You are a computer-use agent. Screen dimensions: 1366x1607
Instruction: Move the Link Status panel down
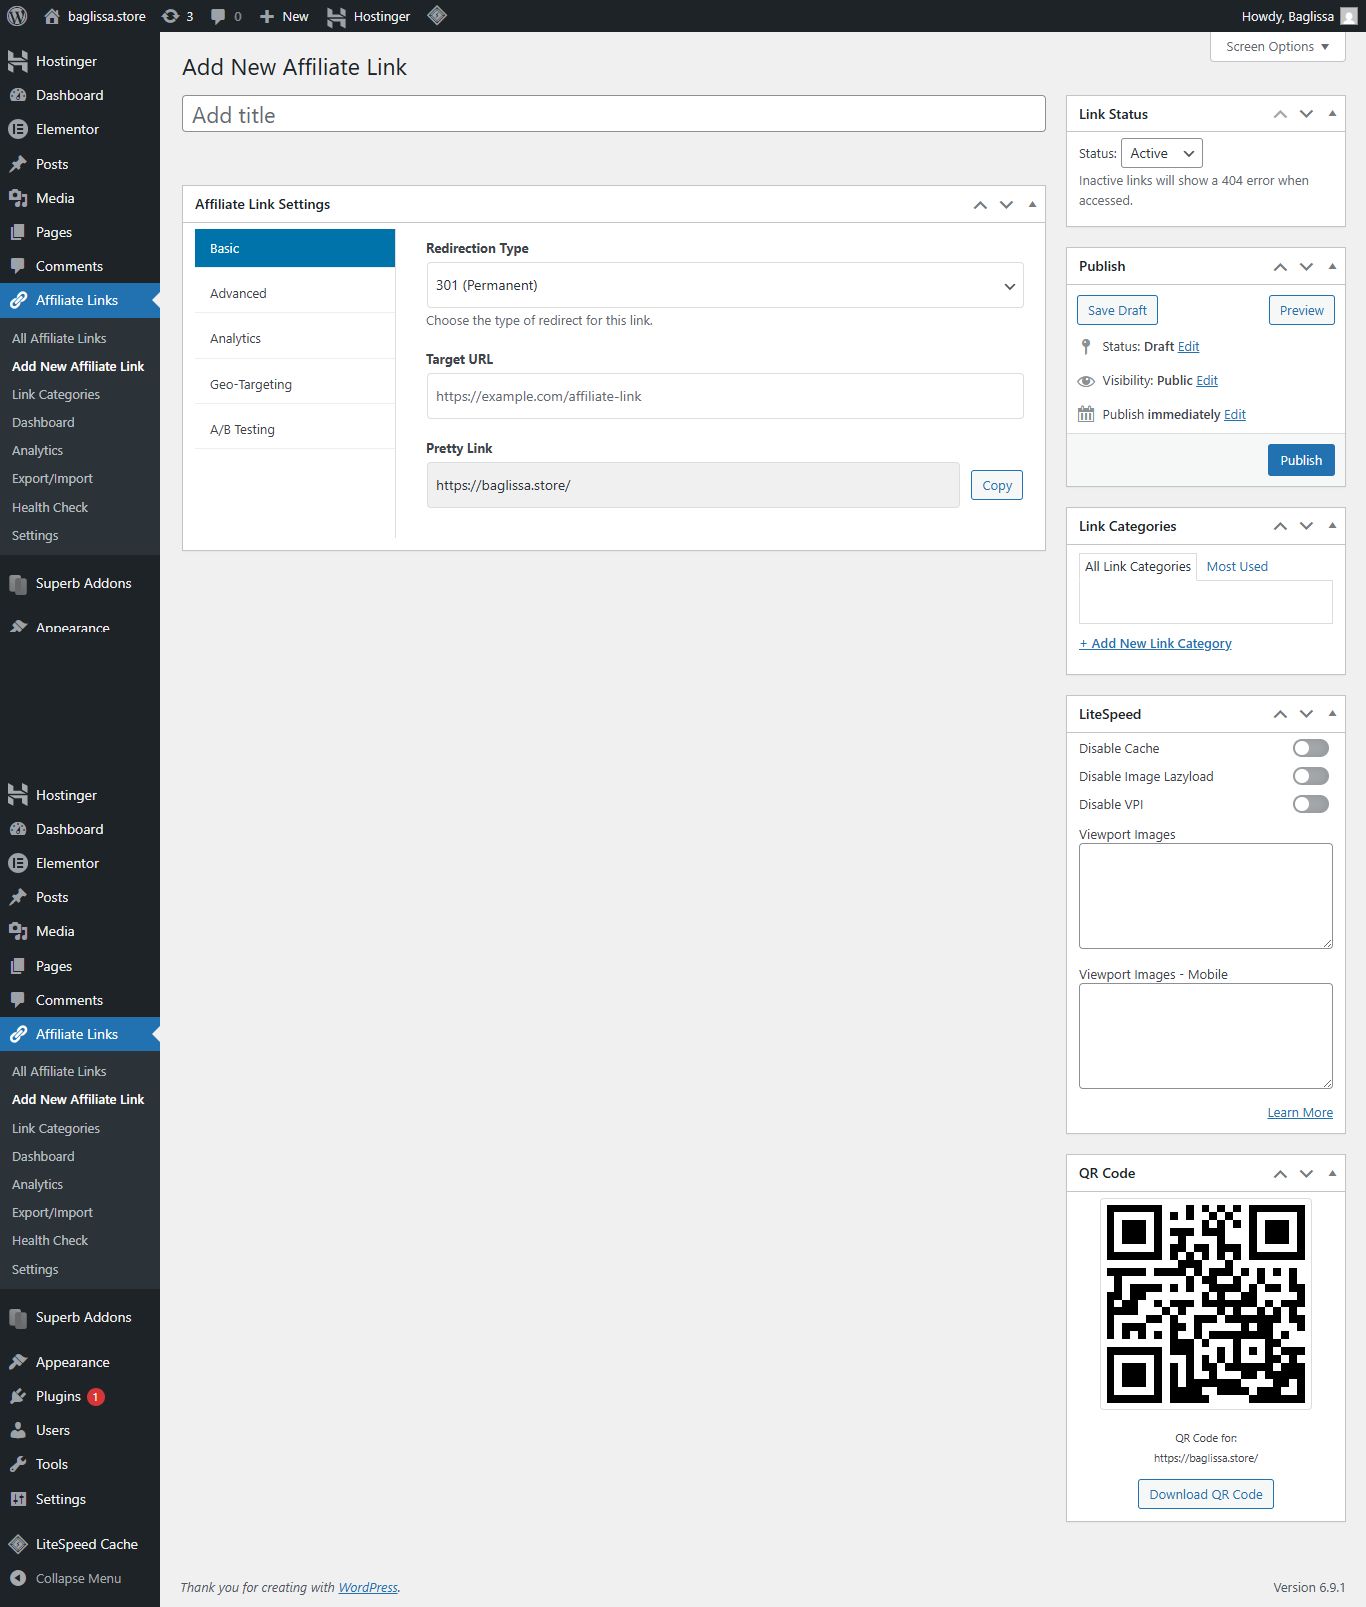pyautogui.click(x=1306, y=114)
